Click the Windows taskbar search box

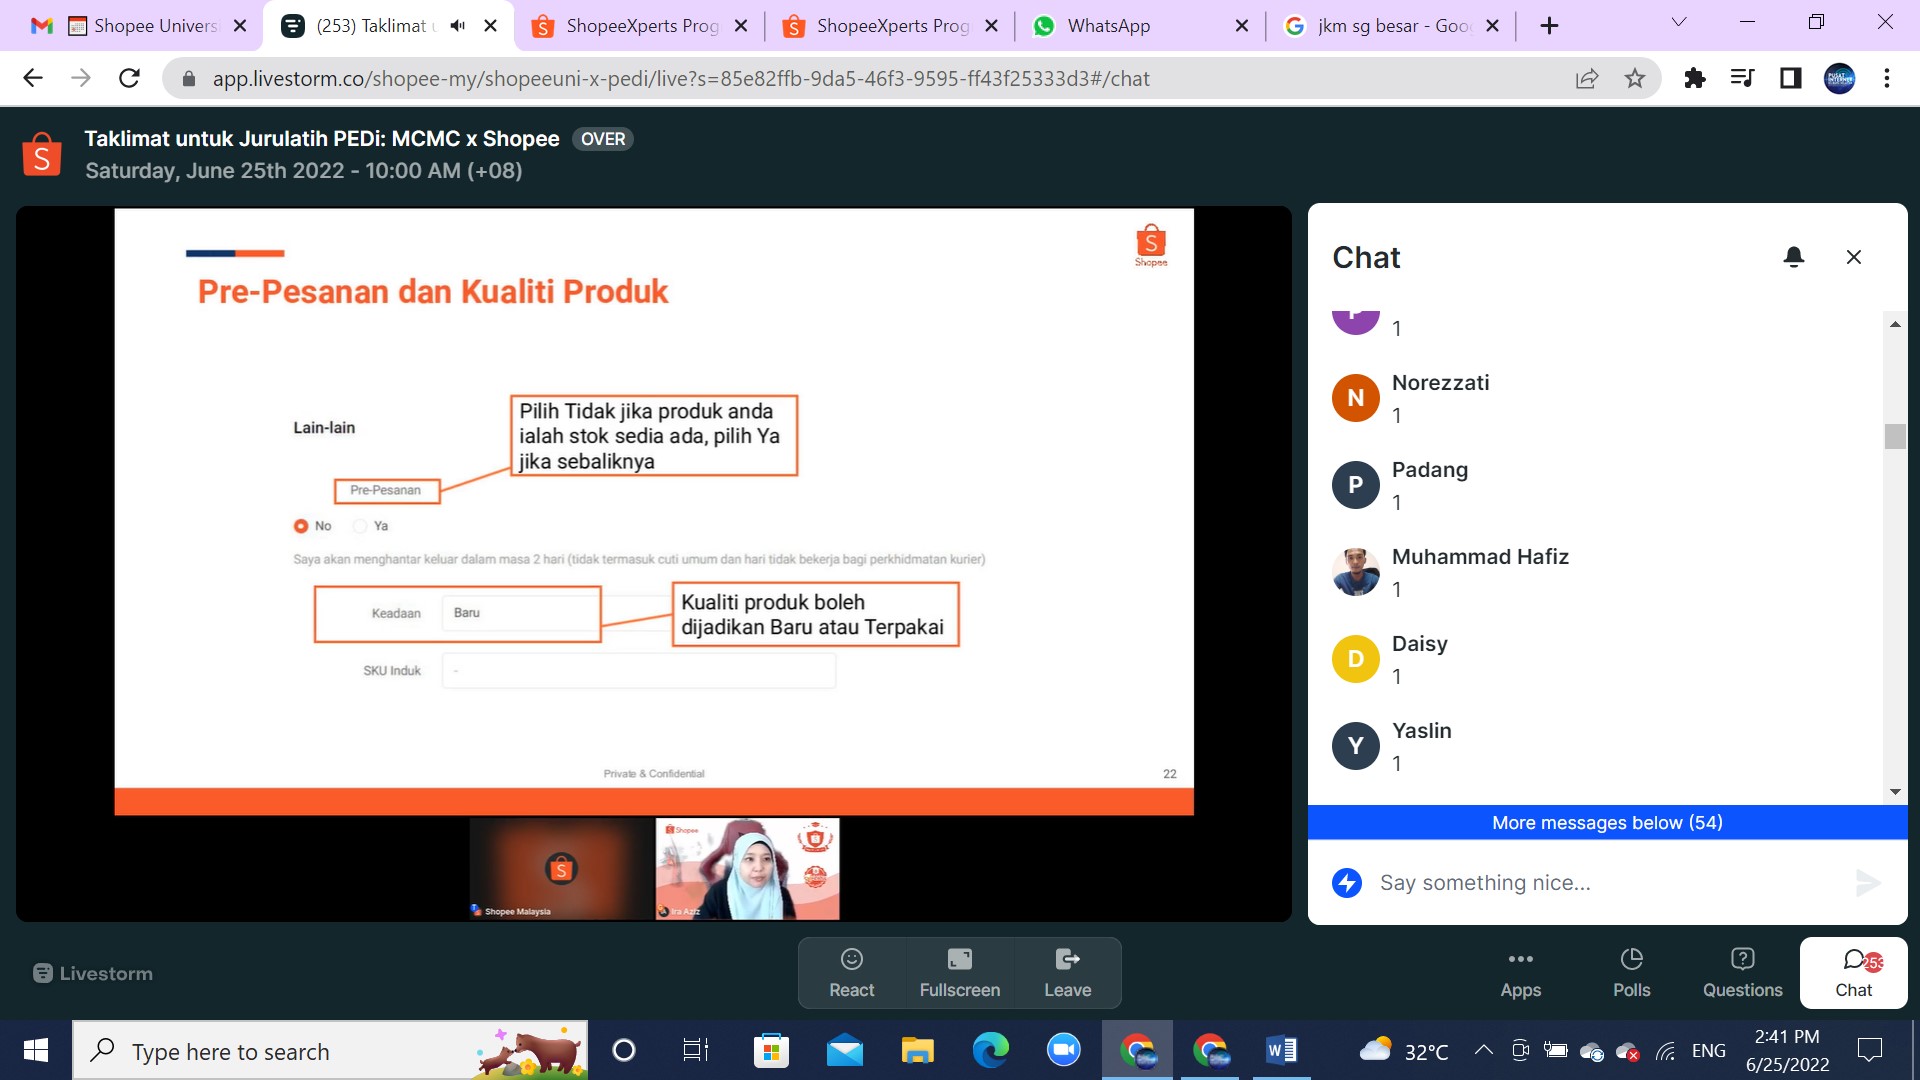pyautogui.click(x=330, y=1050)
